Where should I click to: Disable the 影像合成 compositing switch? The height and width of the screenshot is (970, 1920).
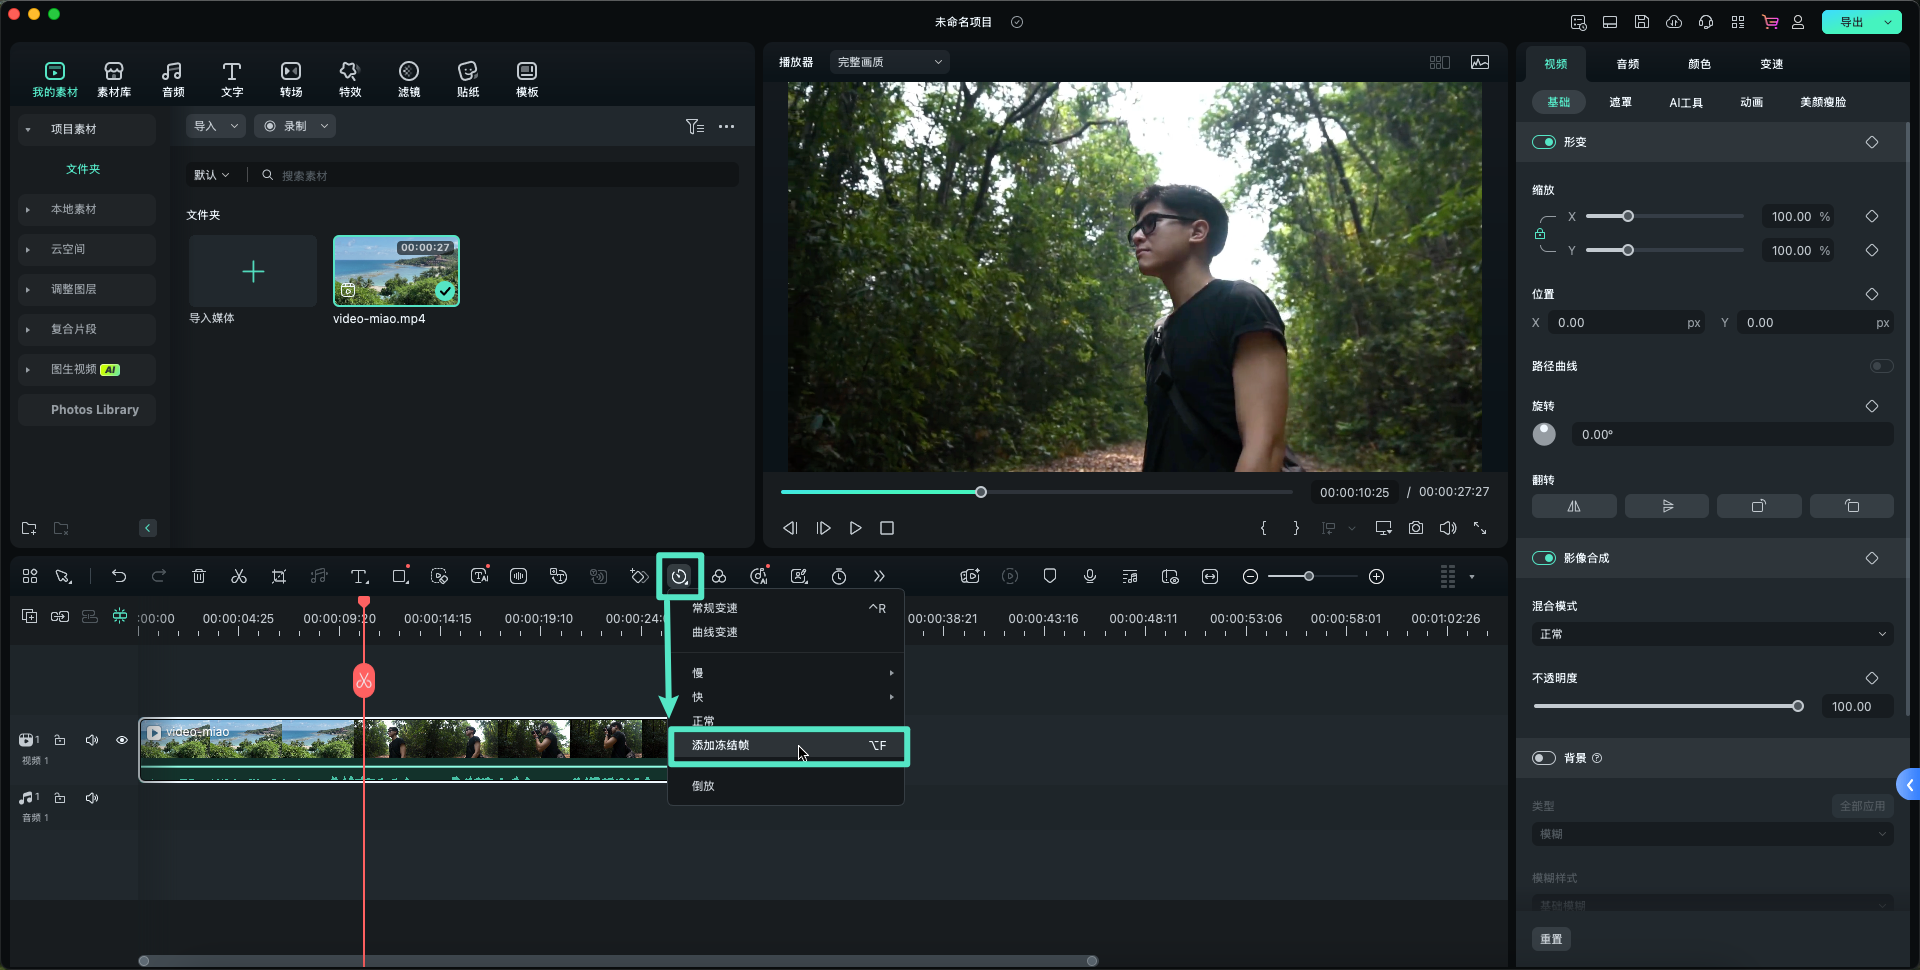1544,558
